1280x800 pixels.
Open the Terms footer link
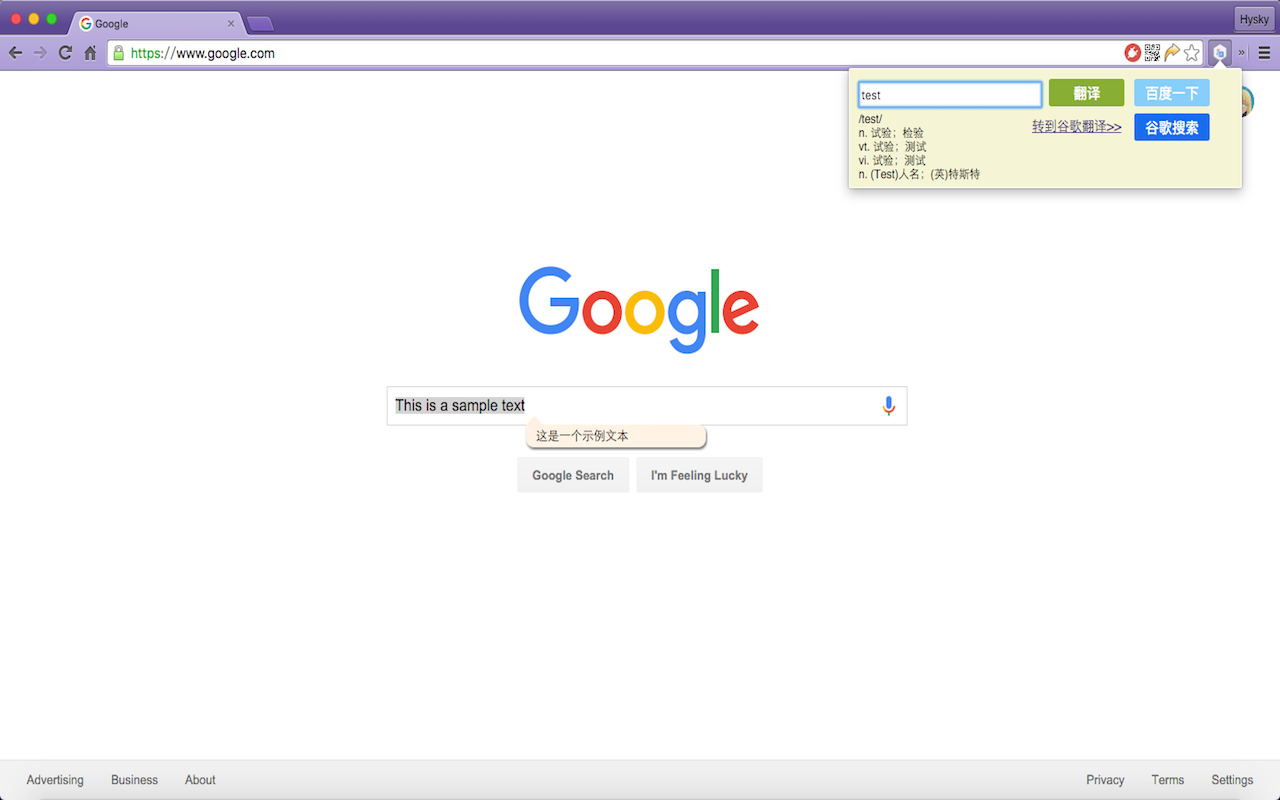(1167, 780)
